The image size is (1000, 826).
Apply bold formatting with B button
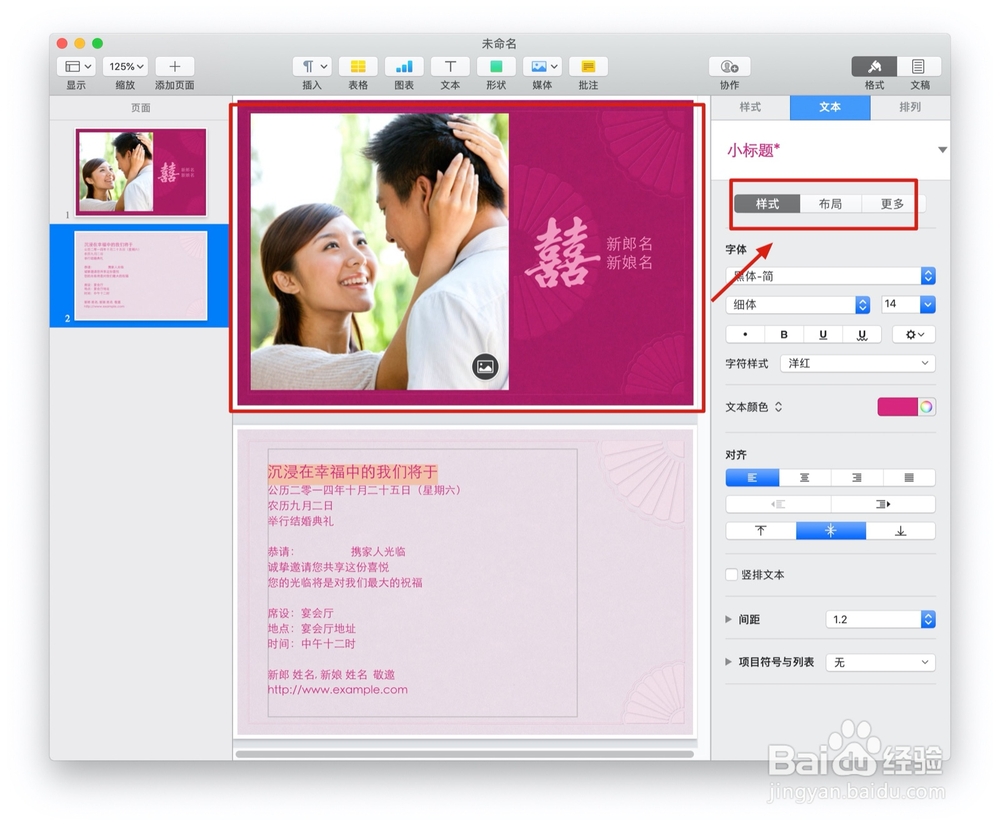coord(784,334)
